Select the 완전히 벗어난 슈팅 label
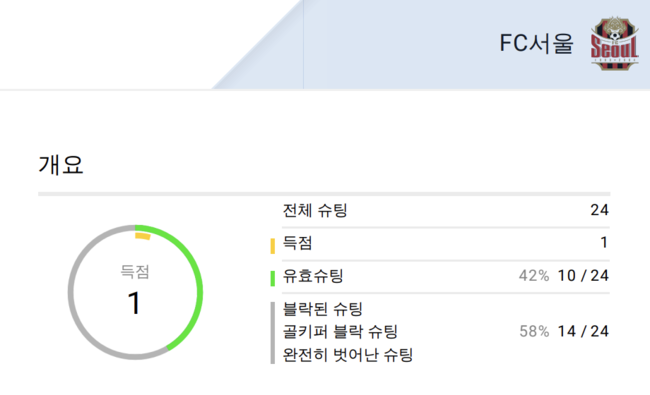Screen dimensions: 650x395 pyautogui.click(x=347, y=355)
